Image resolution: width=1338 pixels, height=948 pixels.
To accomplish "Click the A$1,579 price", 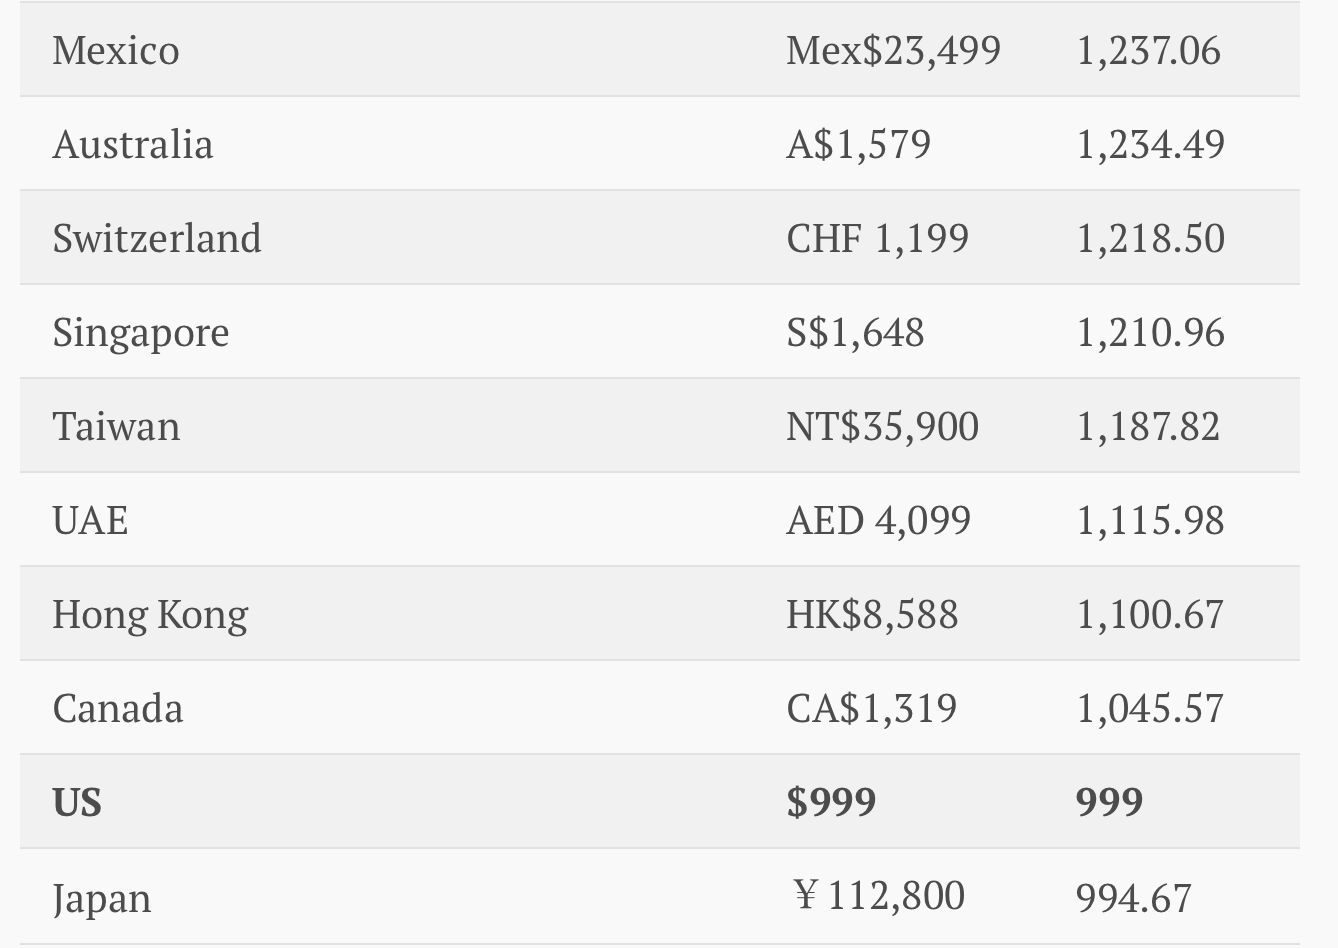I will point(858,144).
